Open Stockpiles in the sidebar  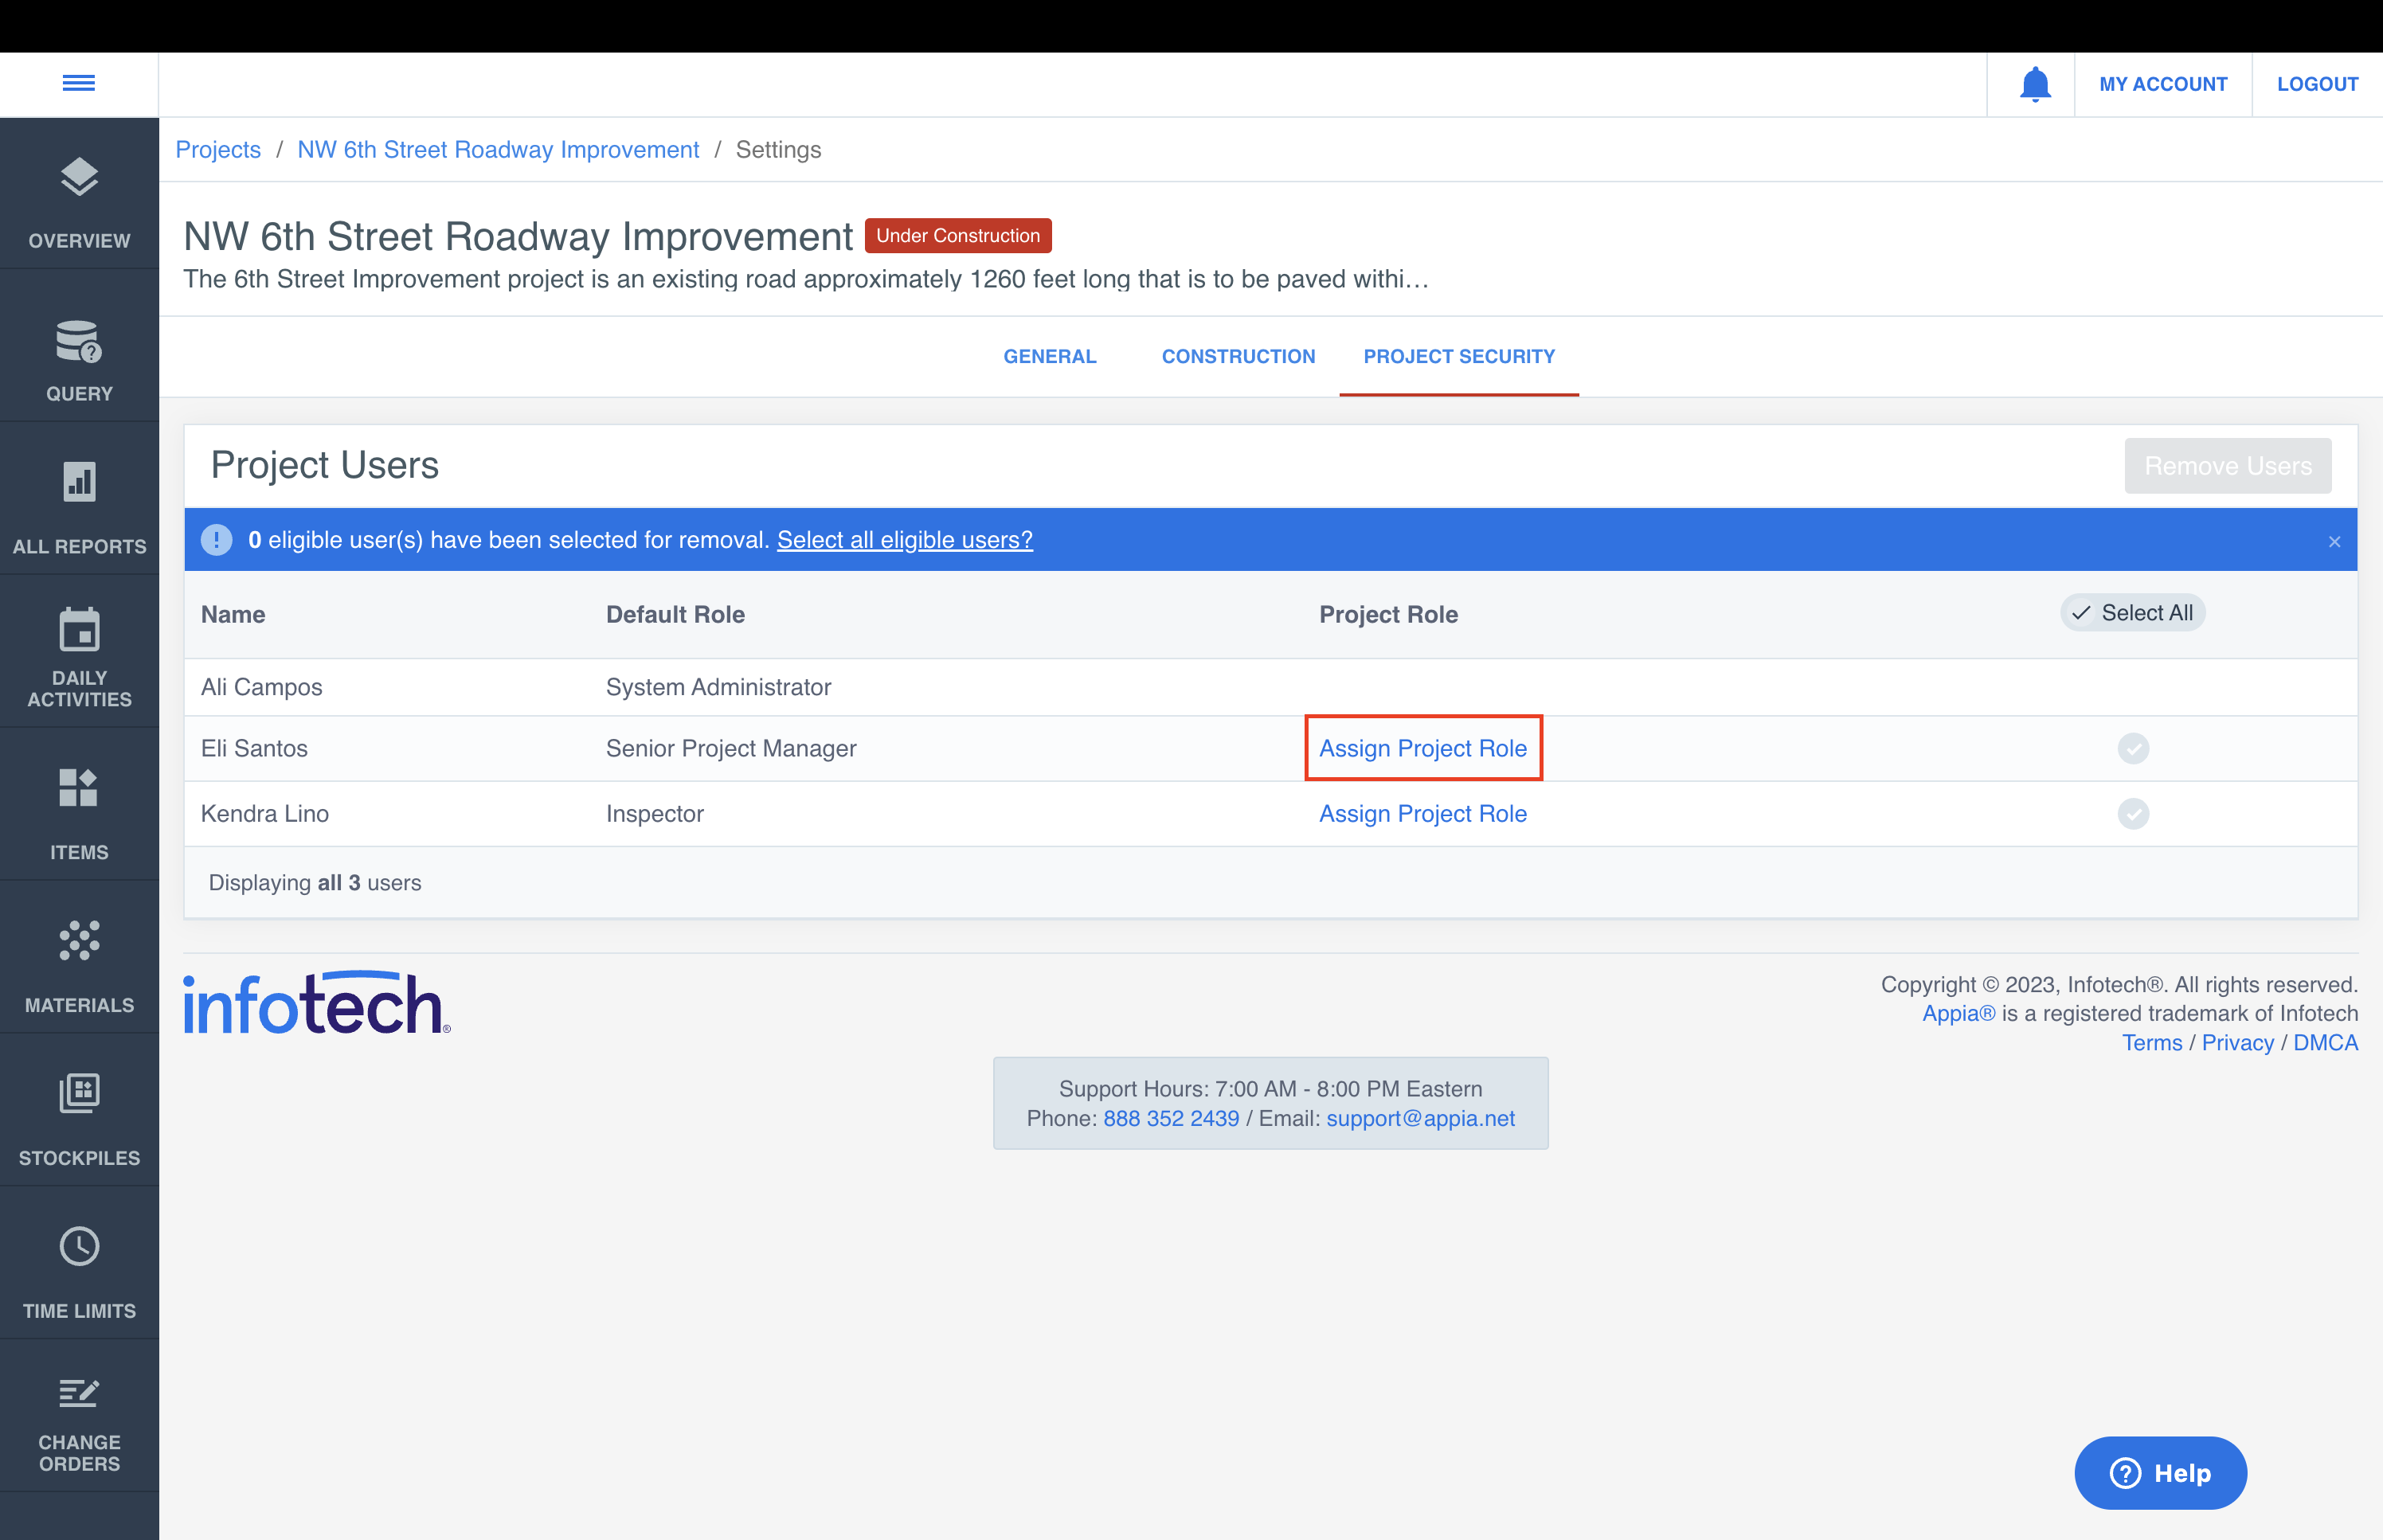click(79, 1093)
